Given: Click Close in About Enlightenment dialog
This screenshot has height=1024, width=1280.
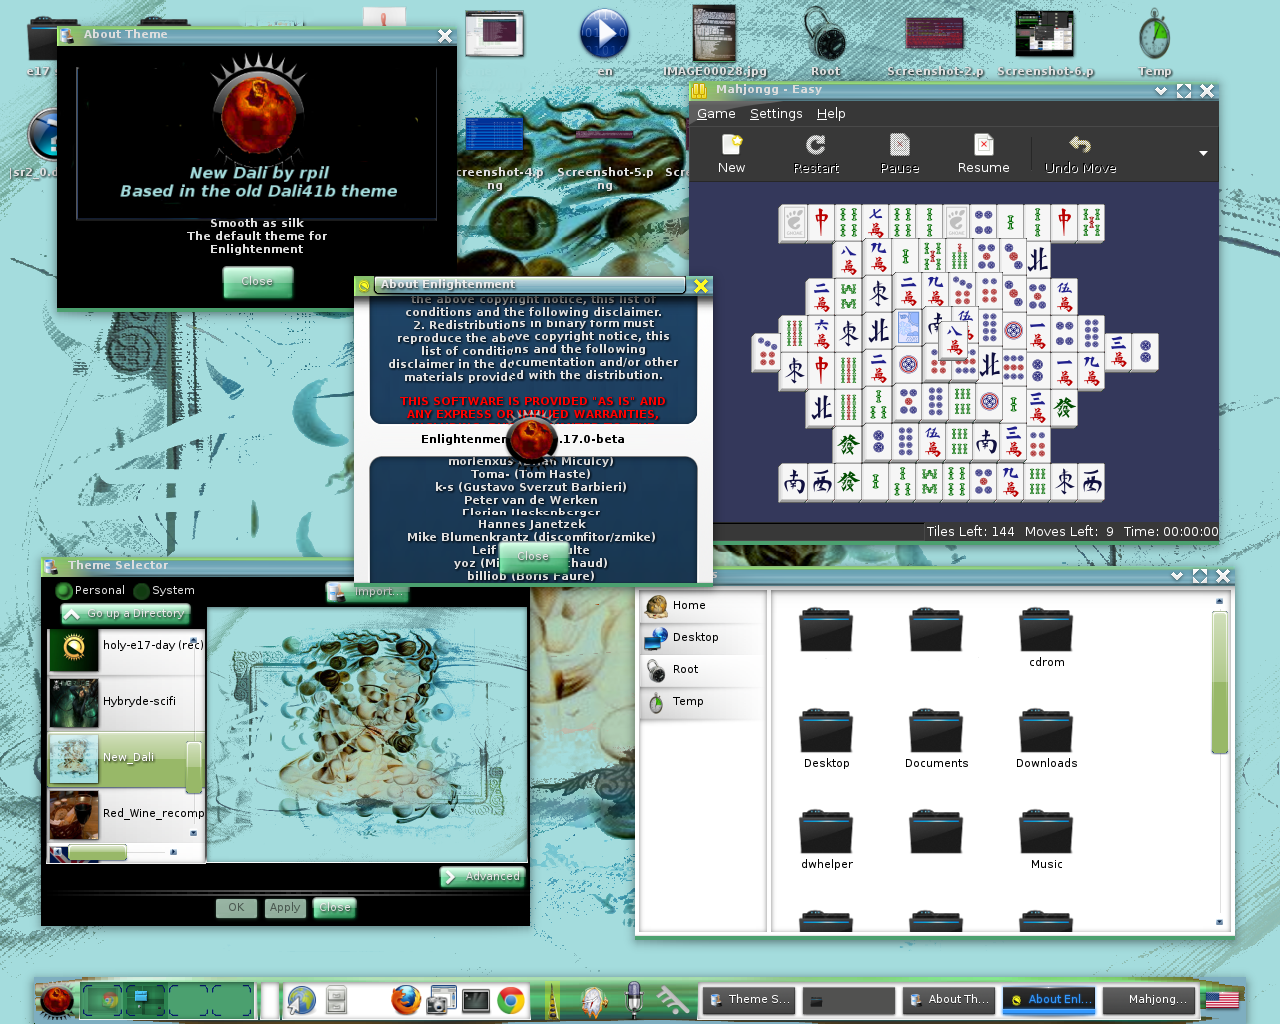Looking at the screenshot, I should [533, 556].
